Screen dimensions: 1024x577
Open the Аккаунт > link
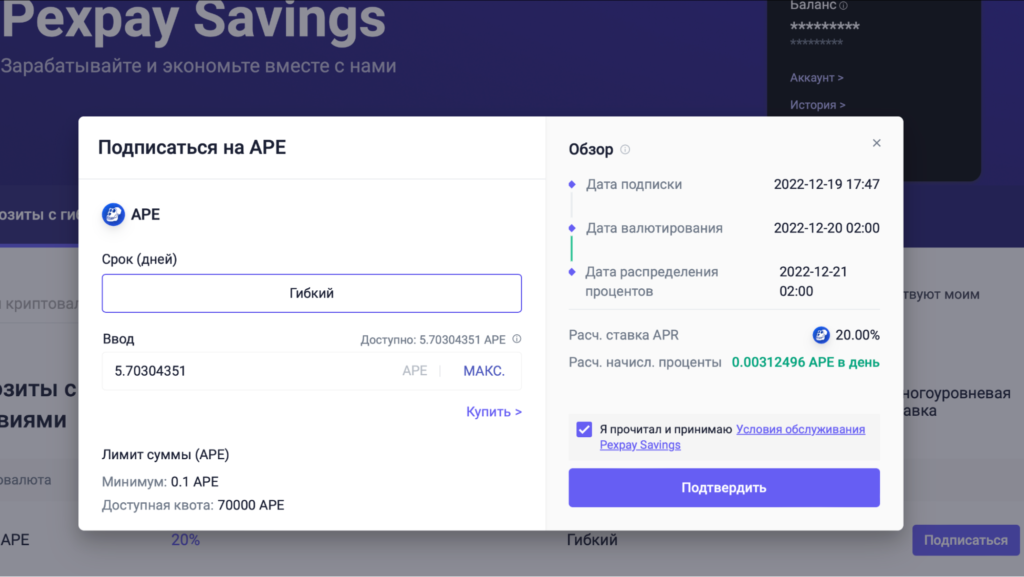click(816, 78)
